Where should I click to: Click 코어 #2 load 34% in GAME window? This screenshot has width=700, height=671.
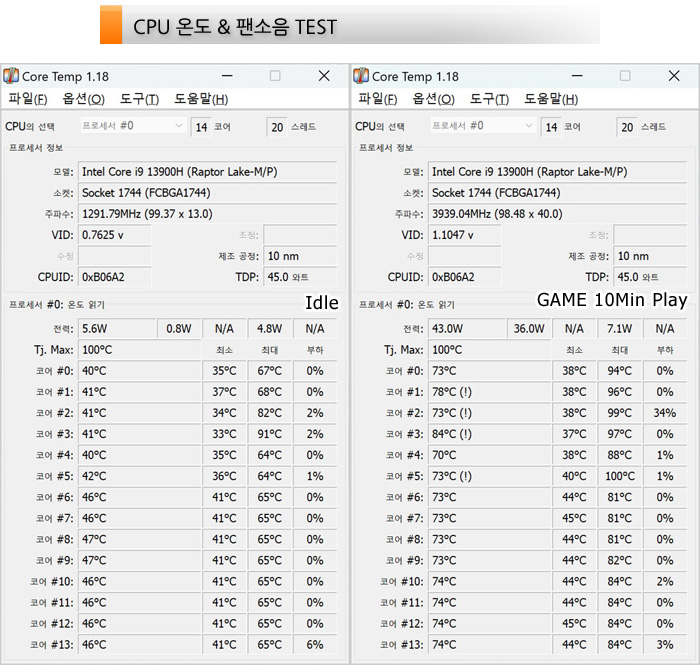665,413
